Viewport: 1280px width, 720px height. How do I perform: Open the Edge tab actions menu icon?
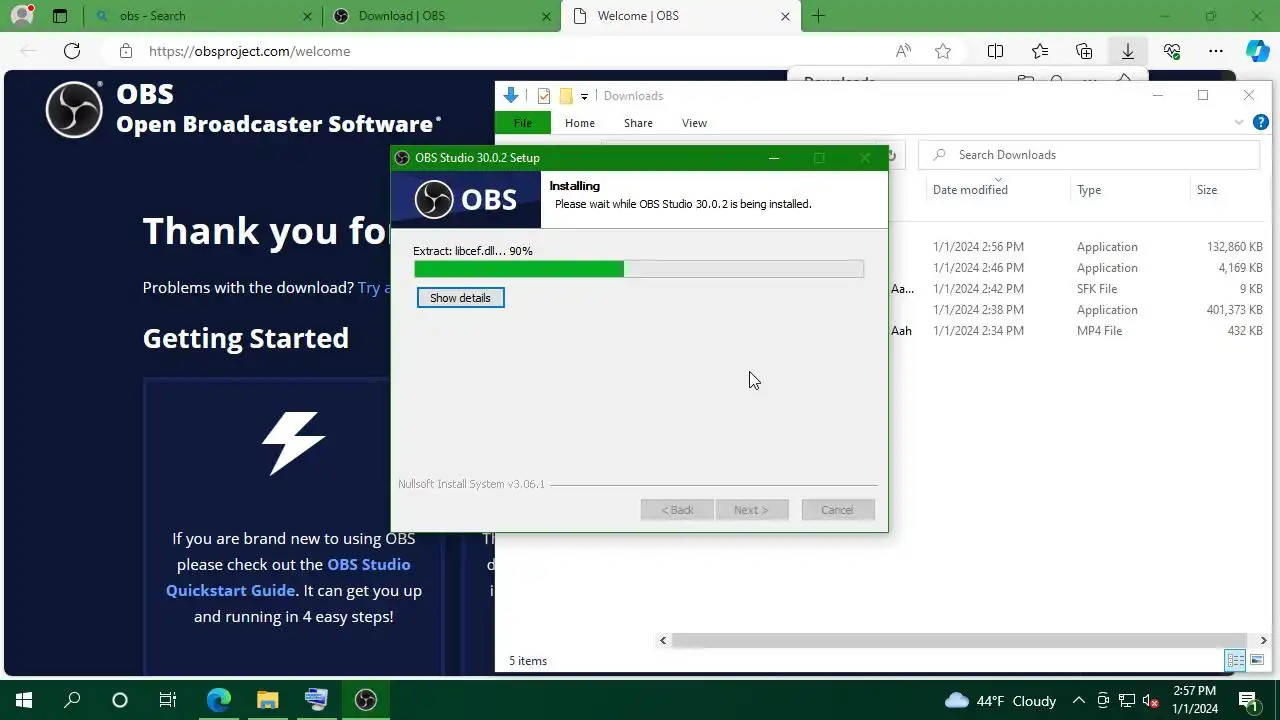pos(60,16)
